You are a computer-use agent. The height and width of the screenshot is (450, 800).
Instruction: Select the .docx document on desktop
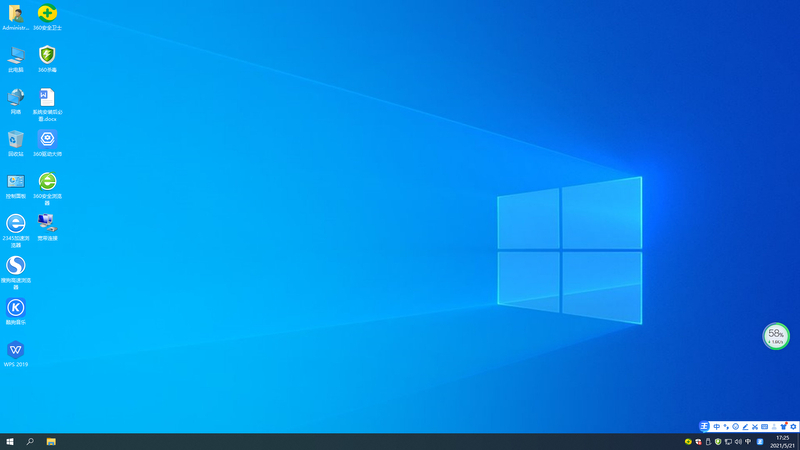click(x=47, y=105)
